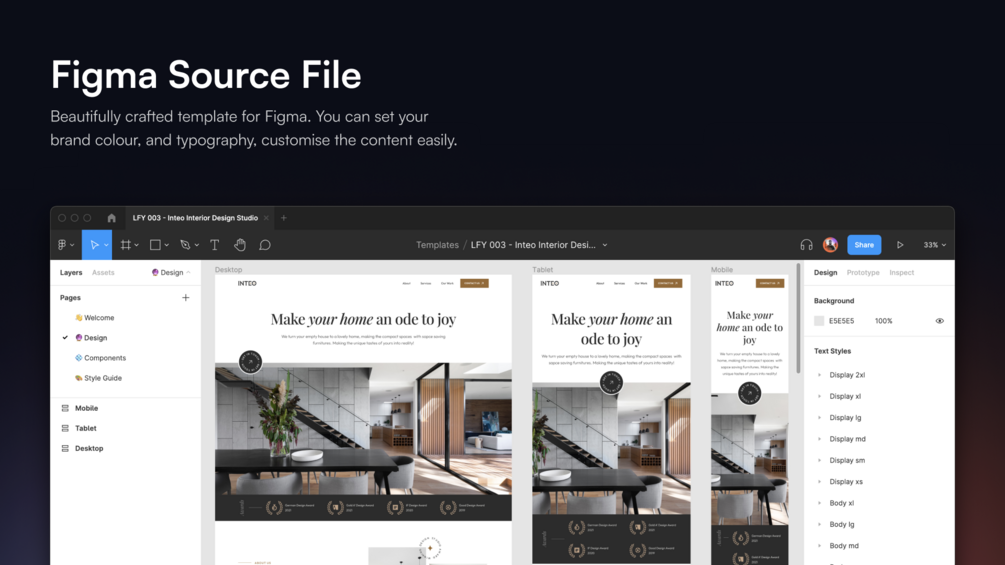Image resolution: width=1005 pixels, height=565 pixels.
Task: Expand Display xl text style
Action: [819, 397]
